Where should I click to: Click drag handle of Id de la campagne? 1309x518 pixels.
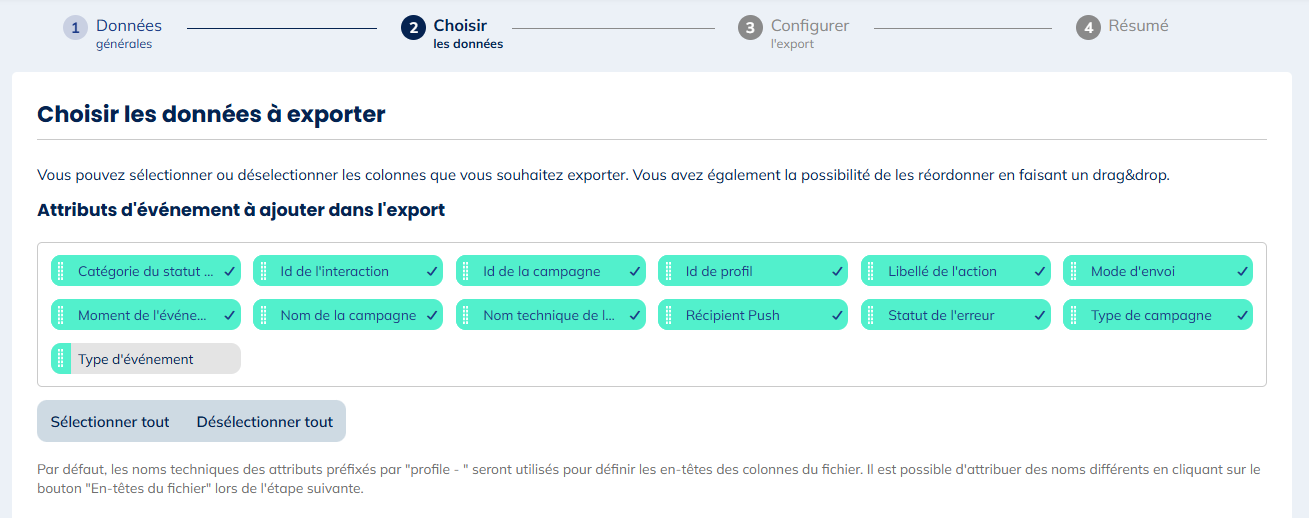(466, 271)
